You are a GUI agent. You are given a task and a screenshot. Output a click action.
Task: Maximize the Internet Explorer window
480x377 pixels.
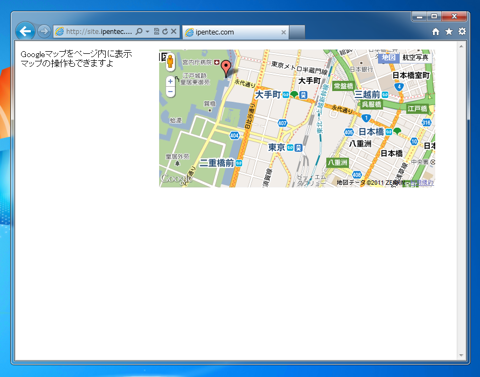(434, 16)
